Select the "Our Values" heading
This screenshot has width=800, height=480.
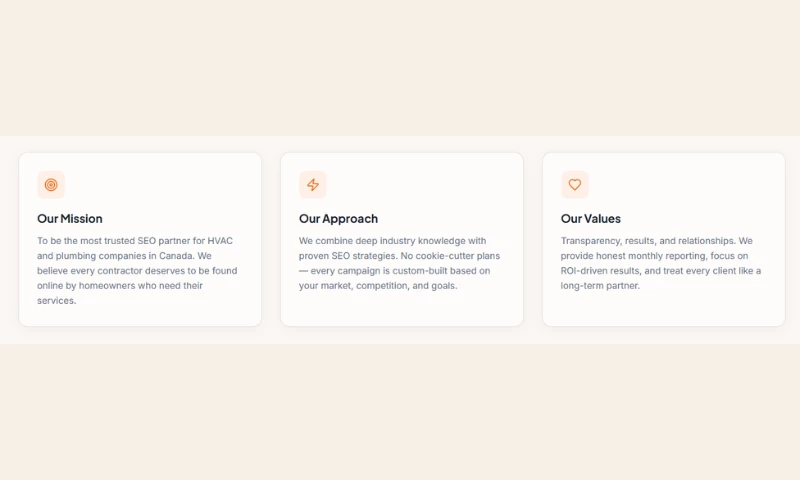click(591, 219)
